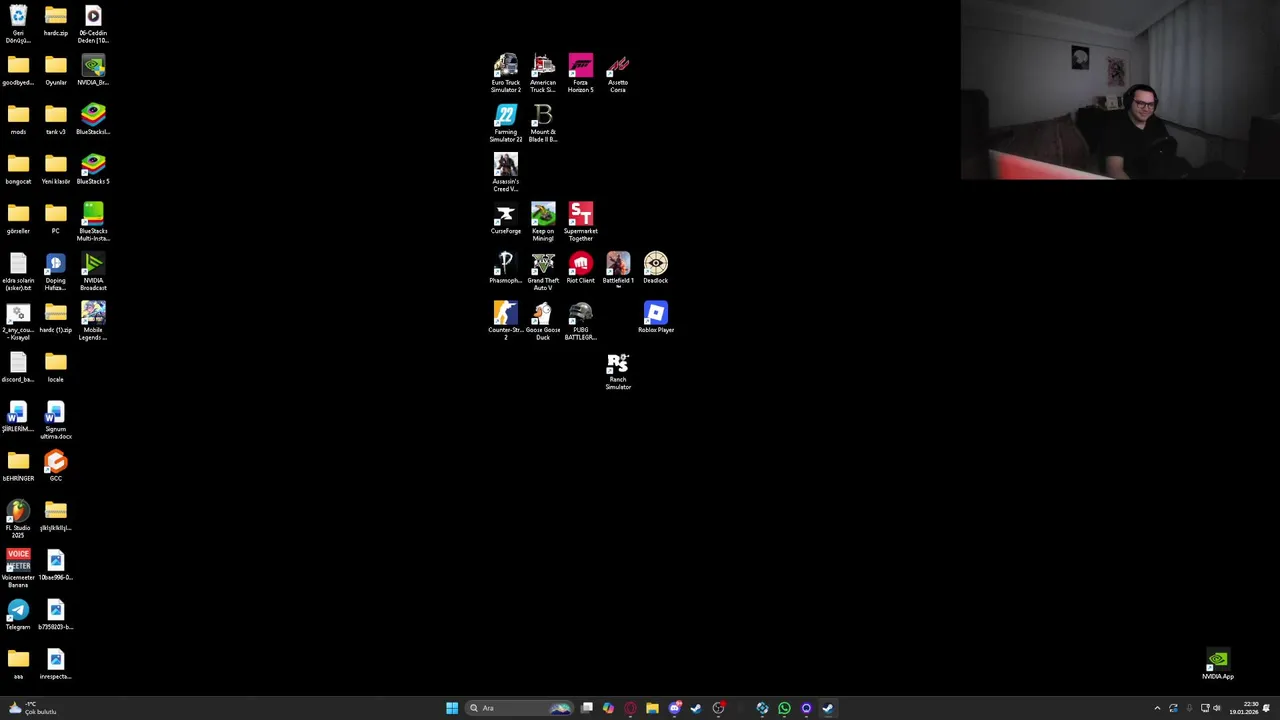
Task: Select the görseller folder
Action: coord(18,218)
